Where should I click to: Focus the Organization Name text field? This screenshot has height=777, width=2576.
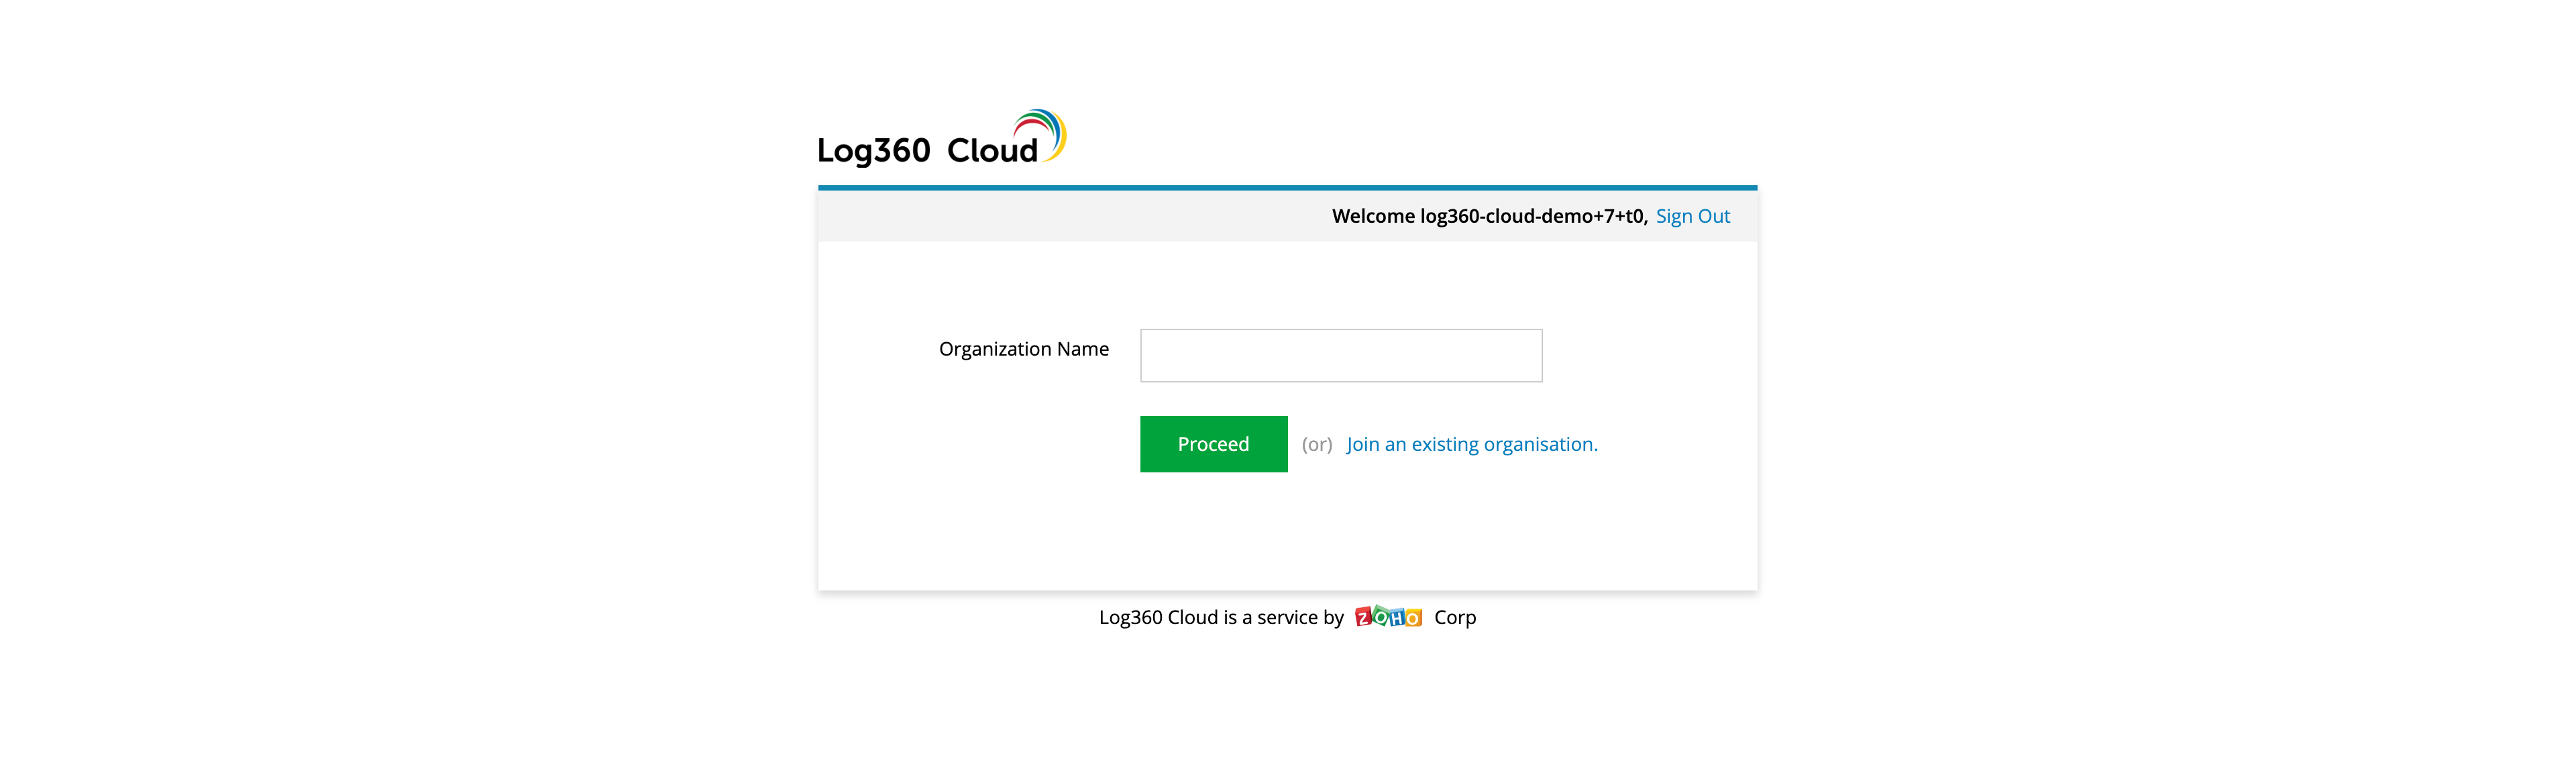coord(1340,355)
